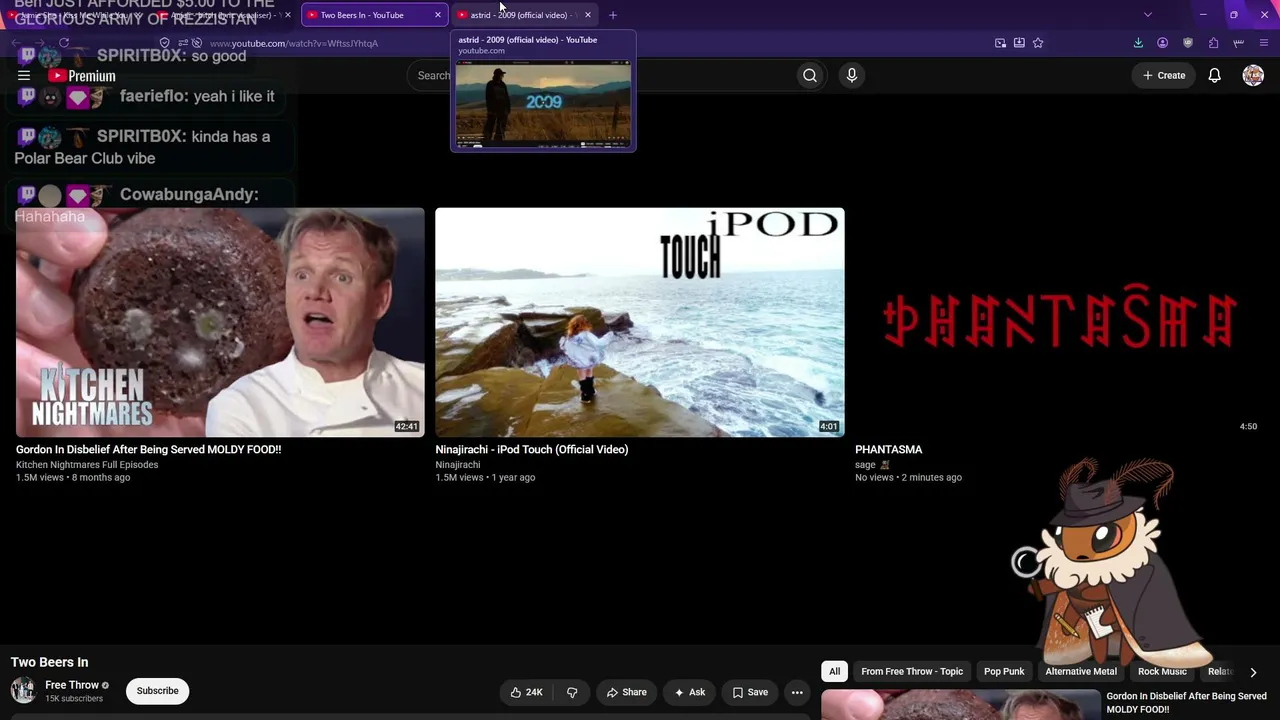1280x720 pixels.
Task: Open browser downloads arrow icon
Action: point(1138,43)
